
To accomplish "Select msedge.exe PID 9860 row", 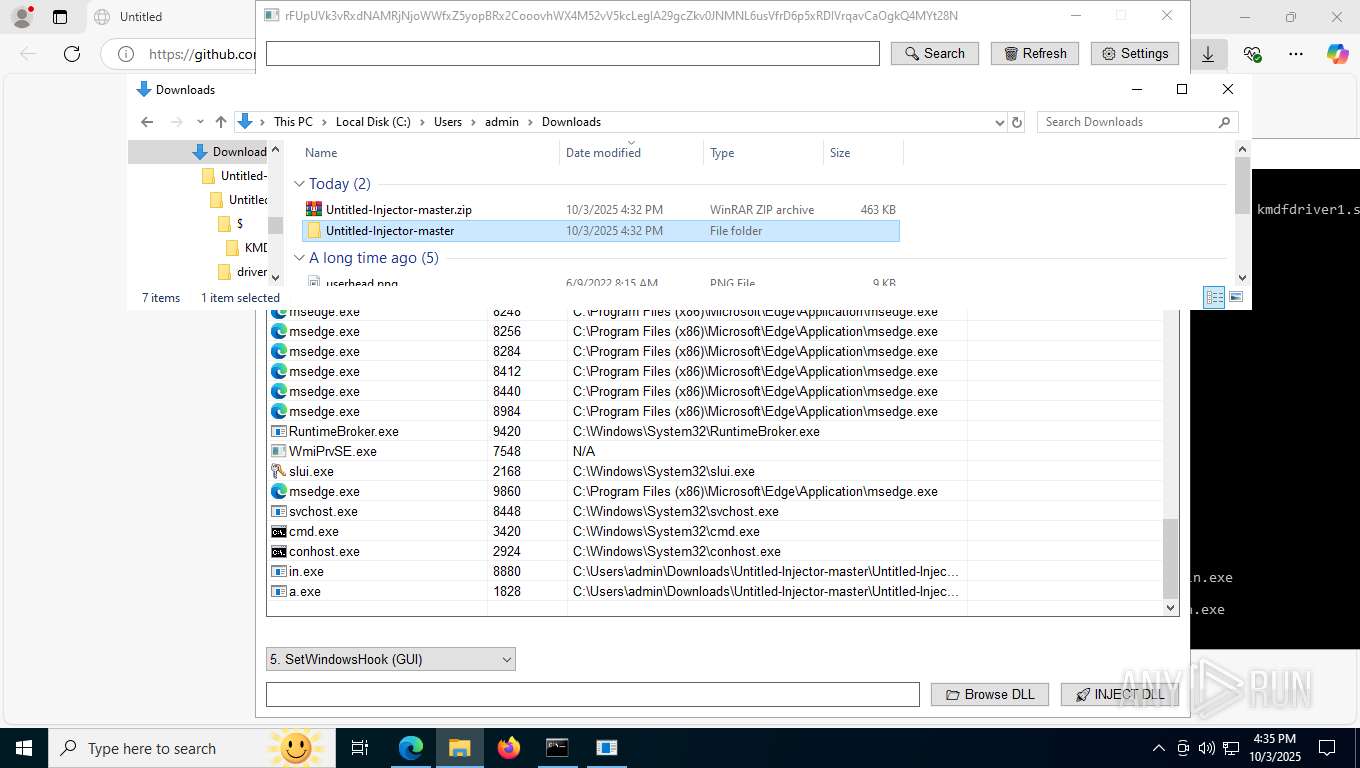I will [716, 492].
